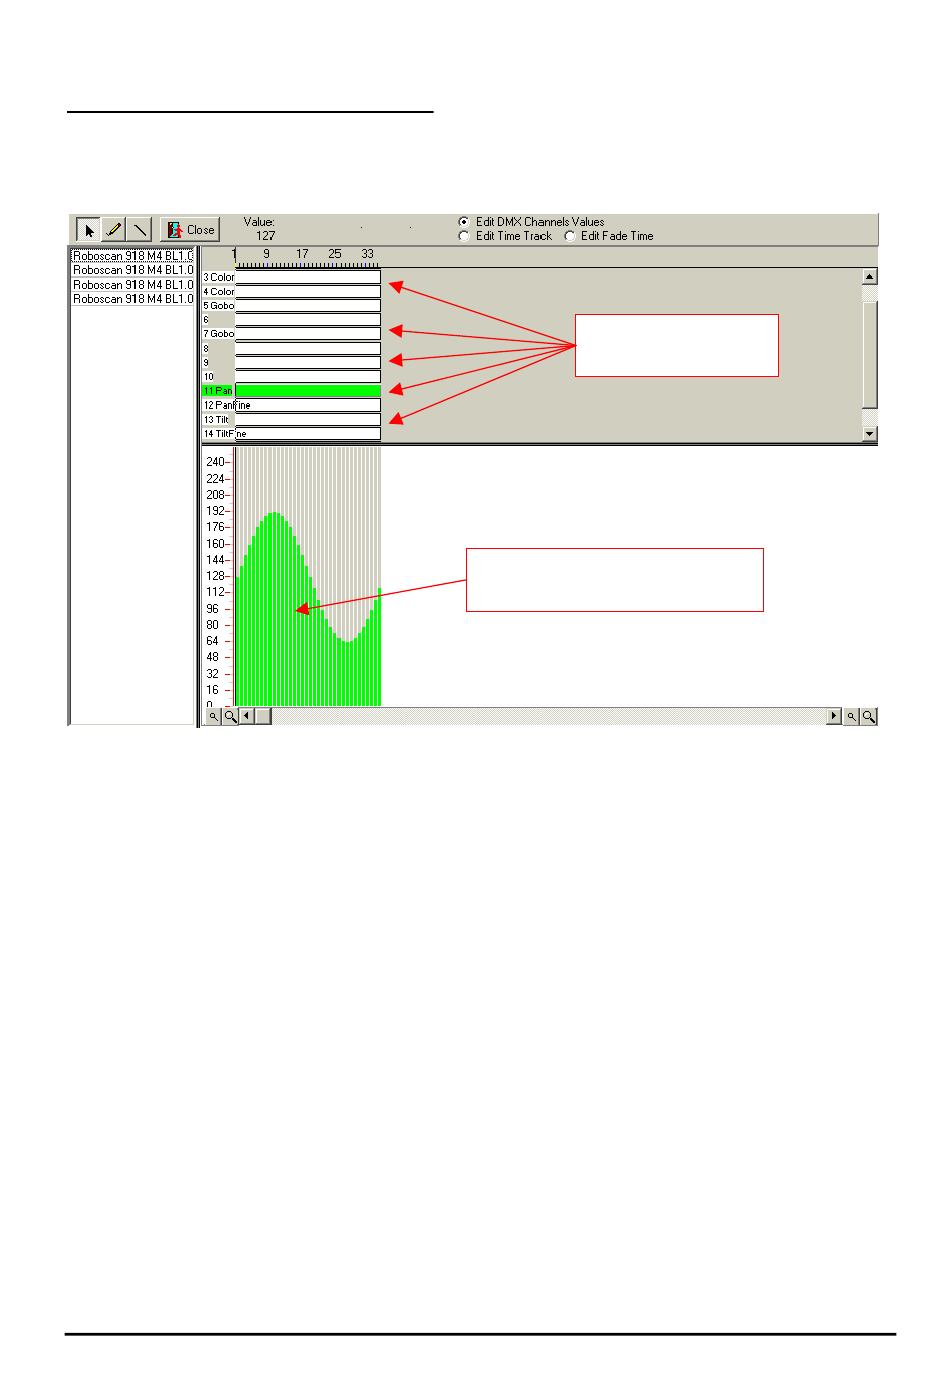Click large zoom-in magnifier at bottom left
The height and width of the screenshot is (1379, 950).
(230, 716)
